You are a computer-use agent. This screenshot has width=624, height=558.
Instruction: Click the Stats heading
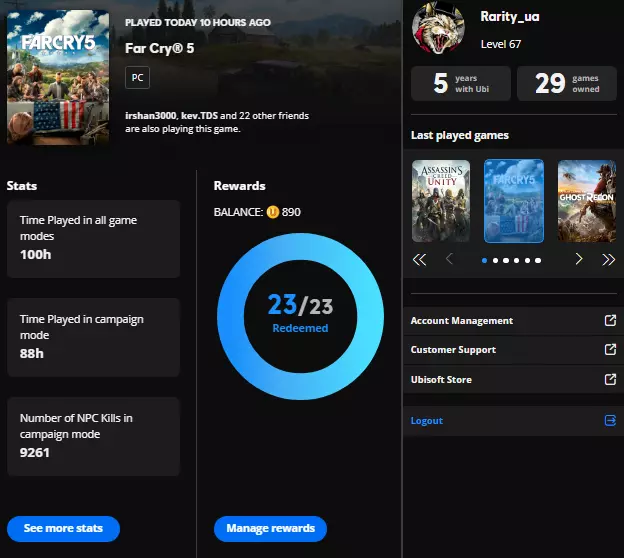click(22, 186)
